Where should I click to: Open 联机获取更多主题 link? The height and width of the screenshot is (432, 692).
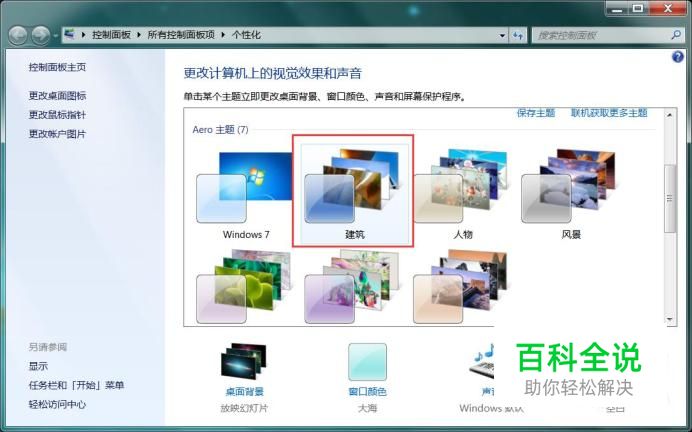[609, 113]
